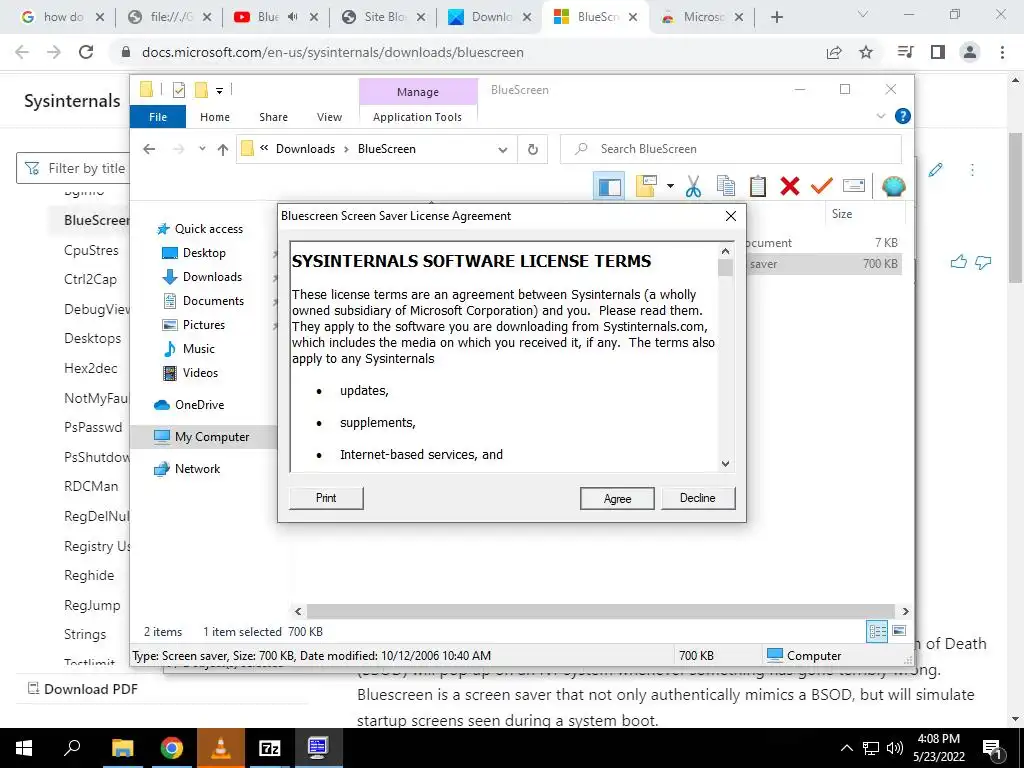The width and height of the screenshot is (1024, 768).
Task: Switch to details view icon
Action: coord(877,632)
